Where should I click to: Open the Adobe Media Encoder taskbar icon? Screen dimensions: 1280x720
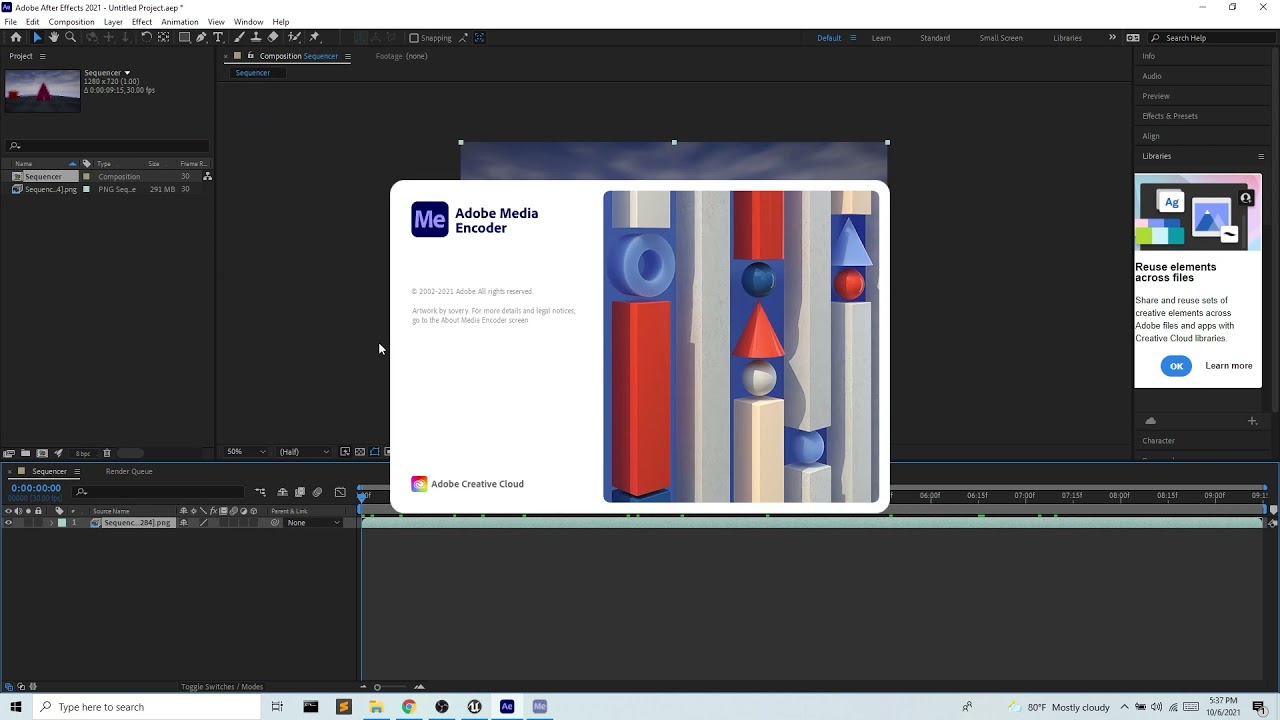point(540,707)
